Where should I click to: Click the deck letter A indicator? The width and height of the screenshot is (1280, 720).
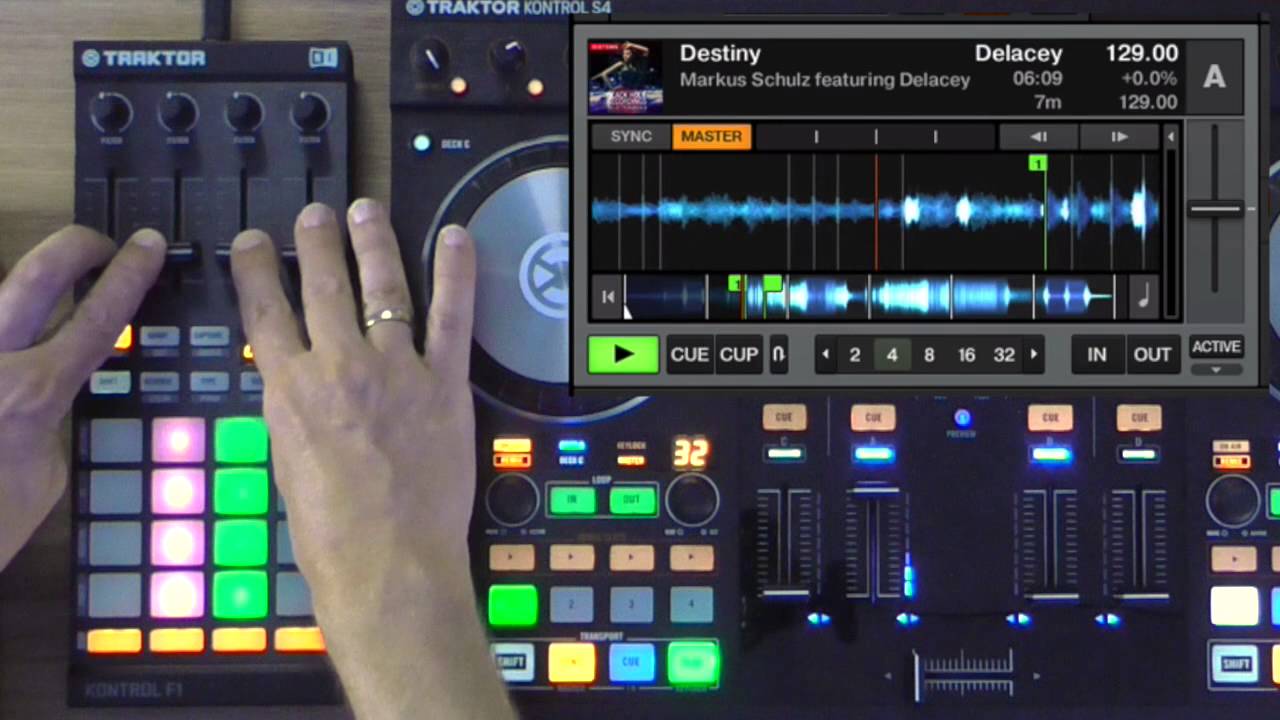1214,77
